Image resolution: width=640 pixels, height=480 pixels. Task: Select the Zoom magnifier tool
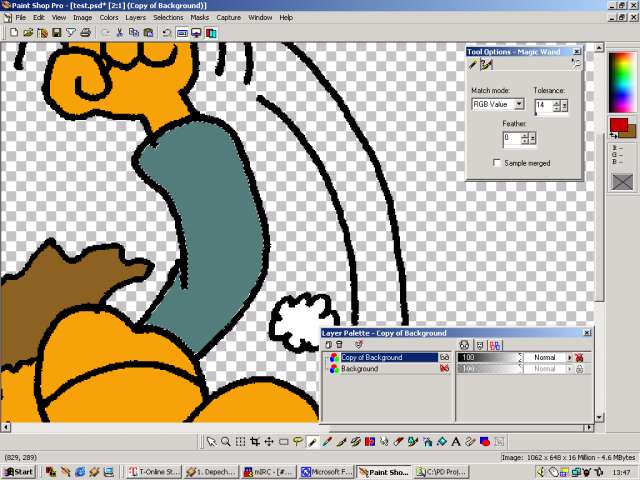(226, 442)
